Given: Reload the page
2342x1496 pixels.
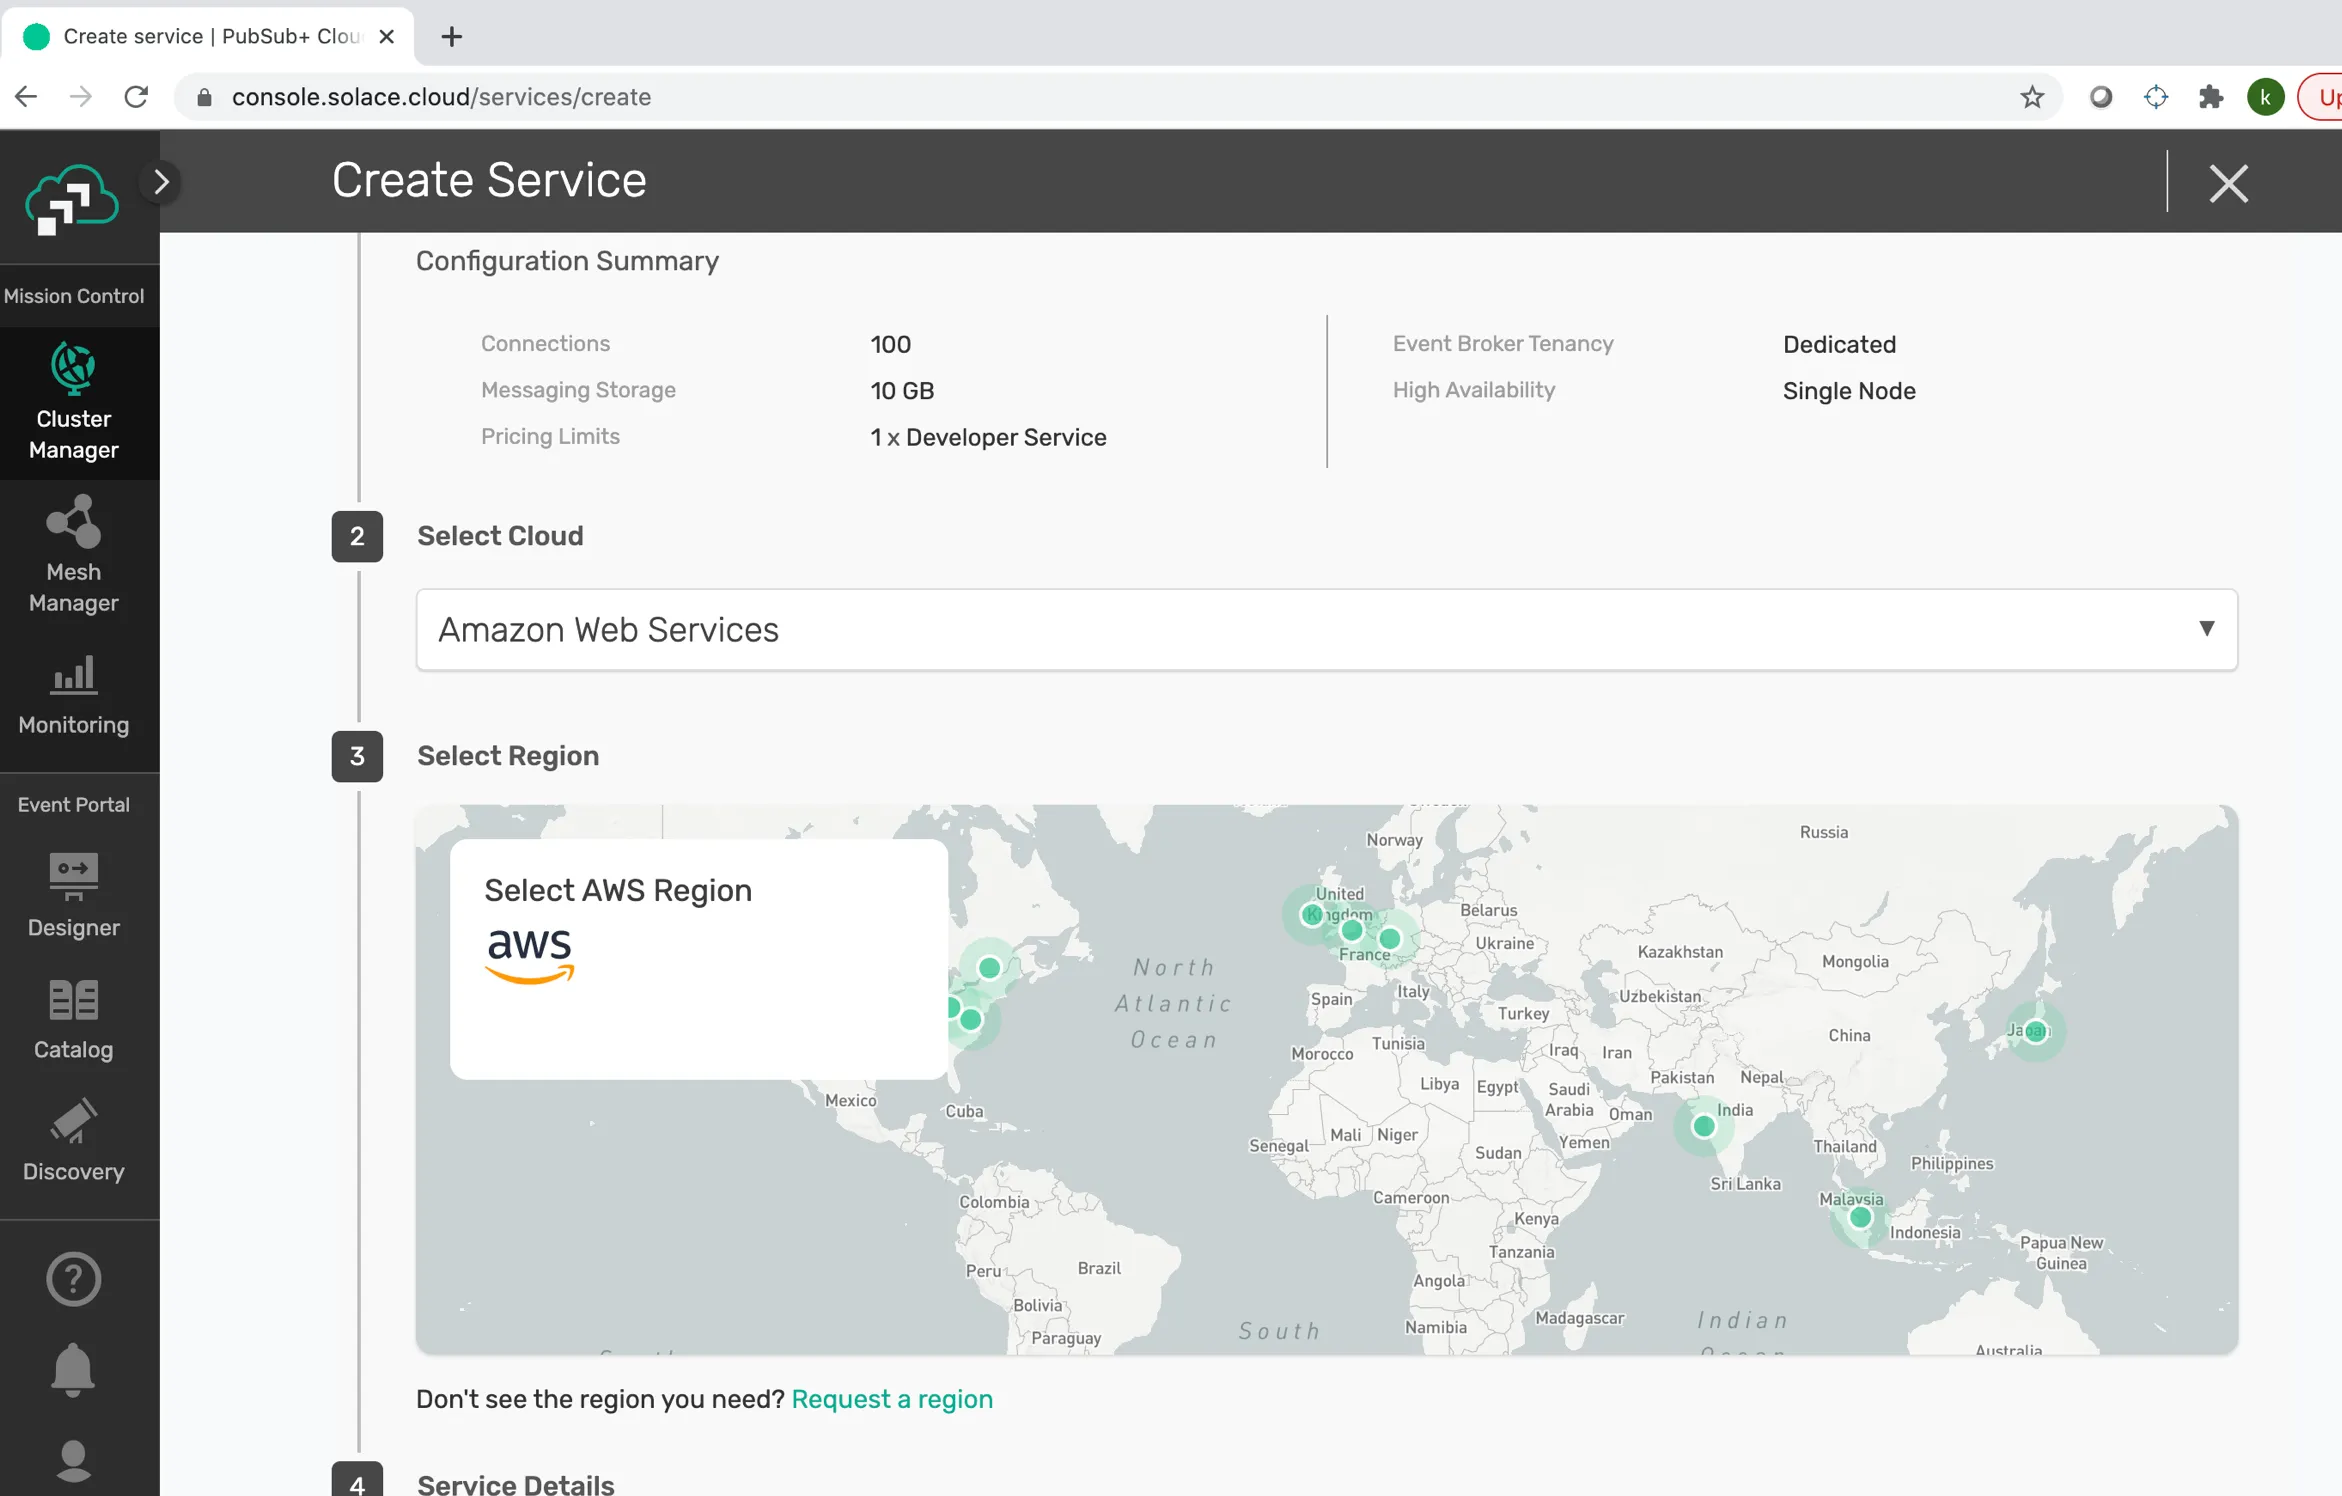Looking at the screenshot, I should coord(136,96).
